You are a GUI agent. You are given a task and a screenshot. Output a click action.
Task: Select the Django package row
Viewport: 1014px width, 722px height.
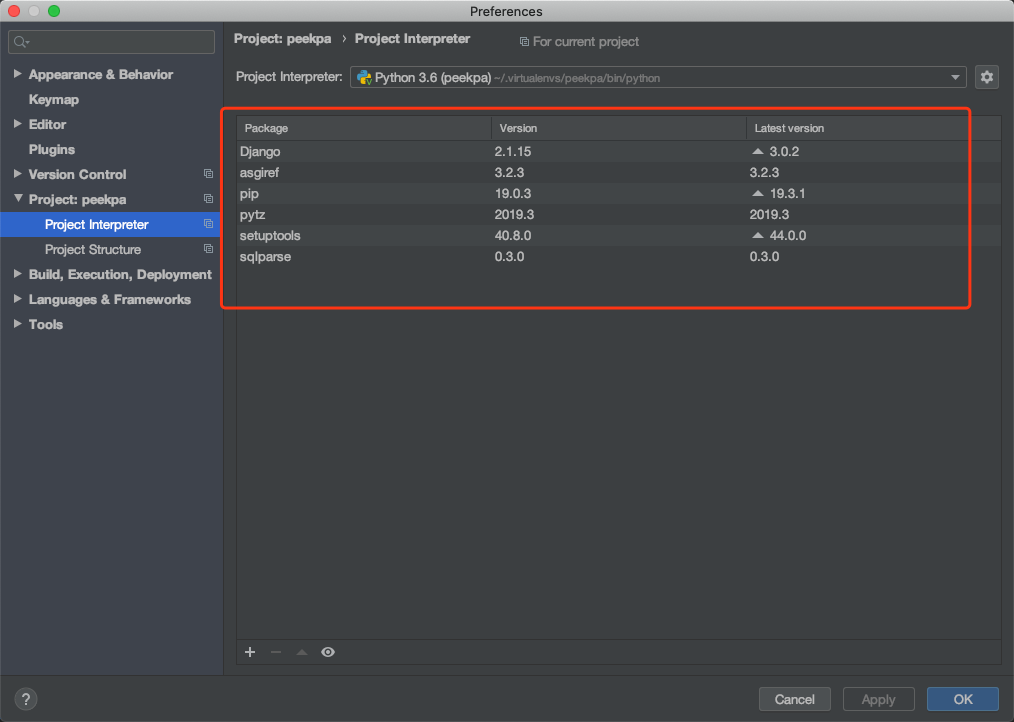[619, 151]
